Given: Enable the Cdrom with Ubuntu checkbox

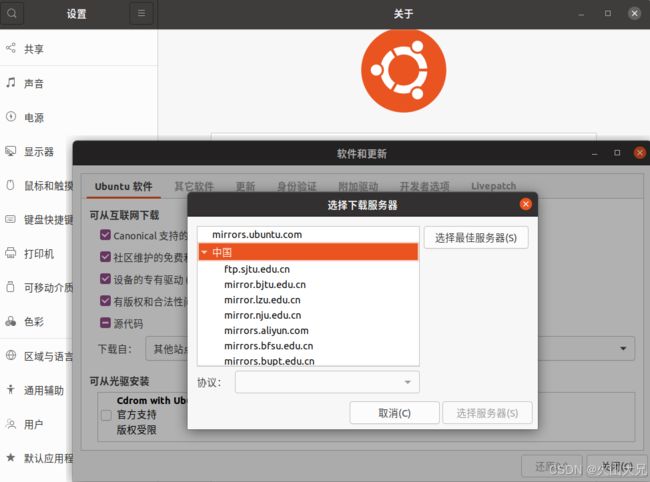Looking at the screenshot, I should click(x=106, y=415).
